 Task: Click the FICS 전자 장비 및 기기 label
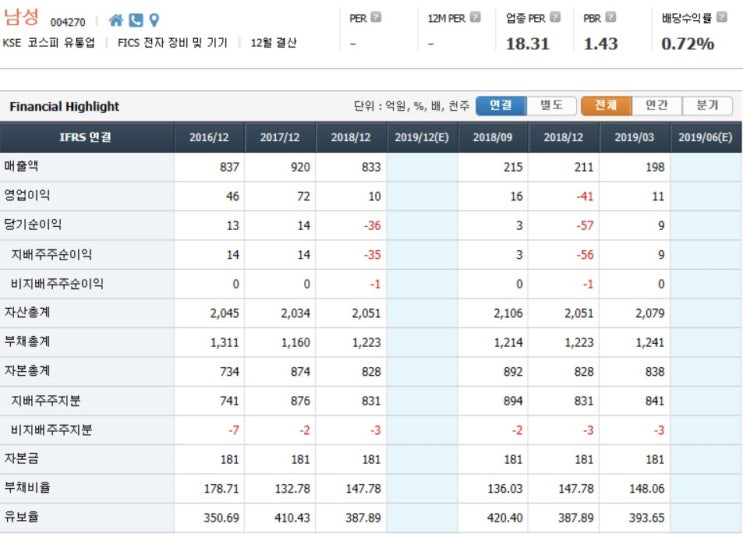click(172, 43)
